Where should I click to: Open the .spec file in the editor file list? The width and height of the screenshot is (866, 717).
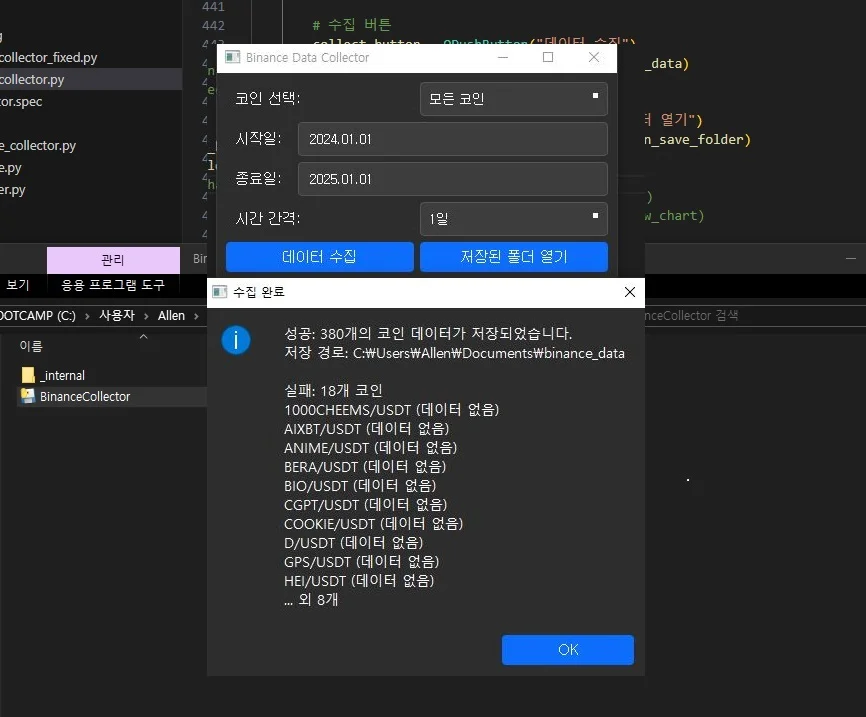click(x=21, y=102)
